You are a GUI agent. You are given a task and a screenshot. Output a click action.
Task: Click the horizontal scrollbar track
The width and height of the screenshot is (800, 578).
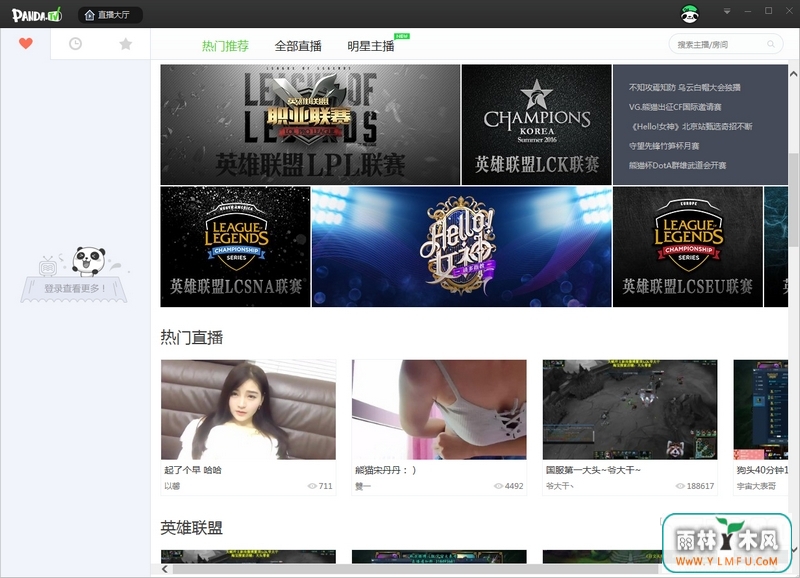[416, 569]
